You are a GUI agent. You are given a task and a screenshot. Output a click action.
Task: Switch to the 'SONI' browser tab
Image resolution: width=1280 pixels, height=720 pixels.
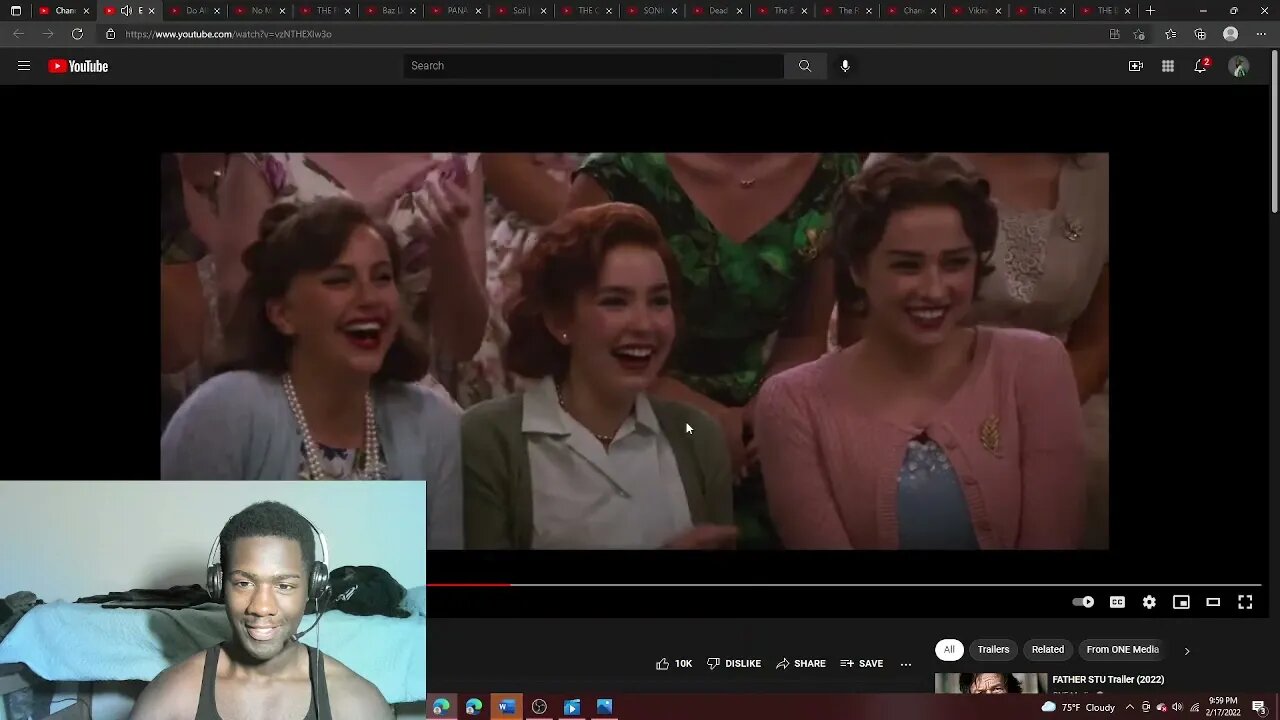(x=653, y=11)
